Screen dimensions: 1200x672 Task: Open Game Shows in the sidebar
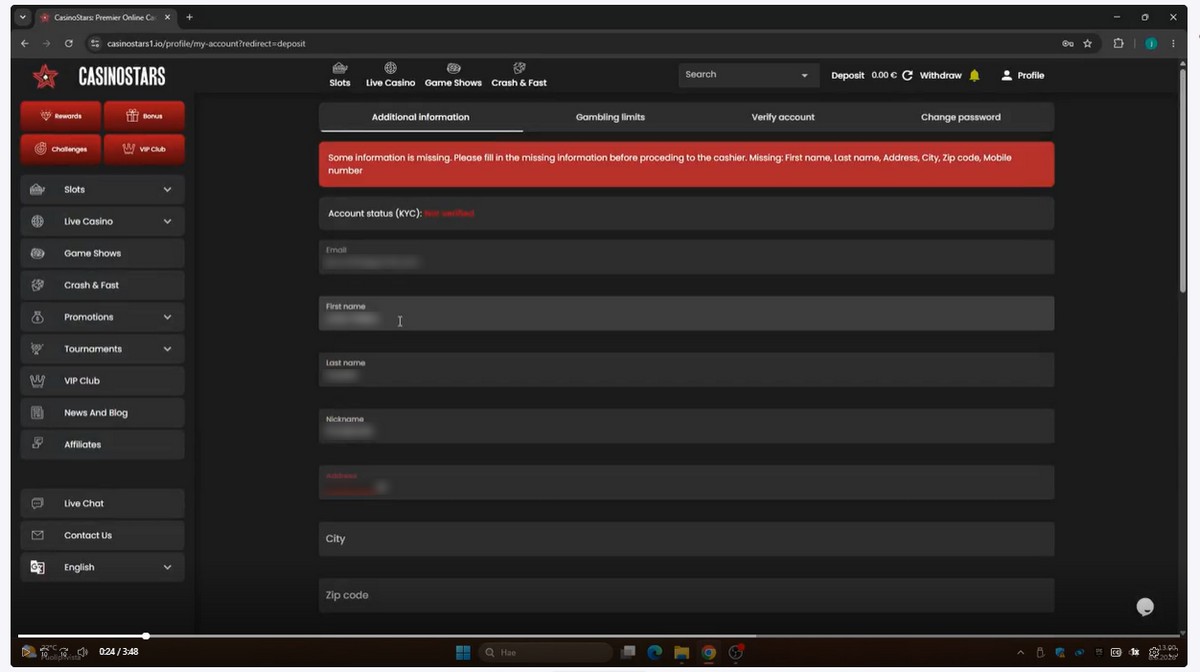[x=102, y=253]
